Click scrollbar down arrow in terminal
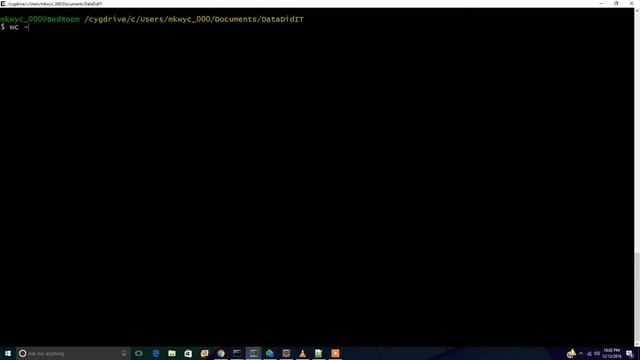 coord(637,344)
